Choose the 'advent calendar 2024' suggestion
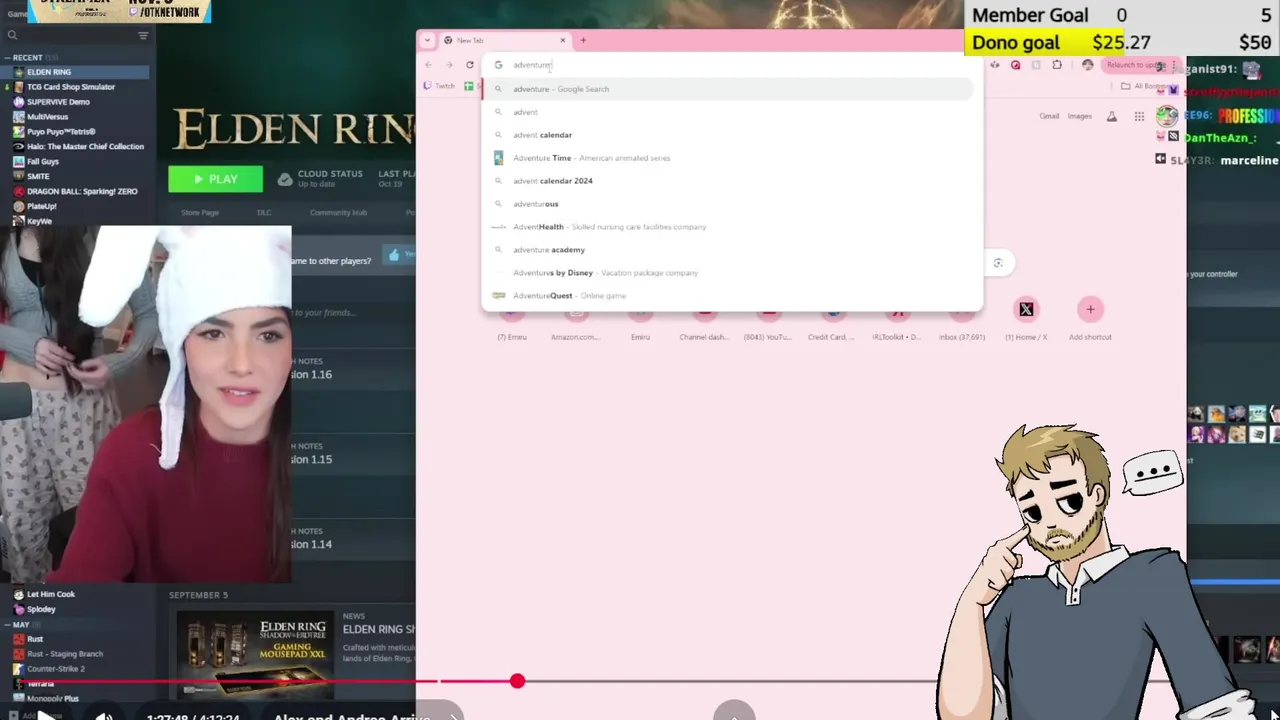Viewport: 1280px width, 720px height. (x=727, y=181)
